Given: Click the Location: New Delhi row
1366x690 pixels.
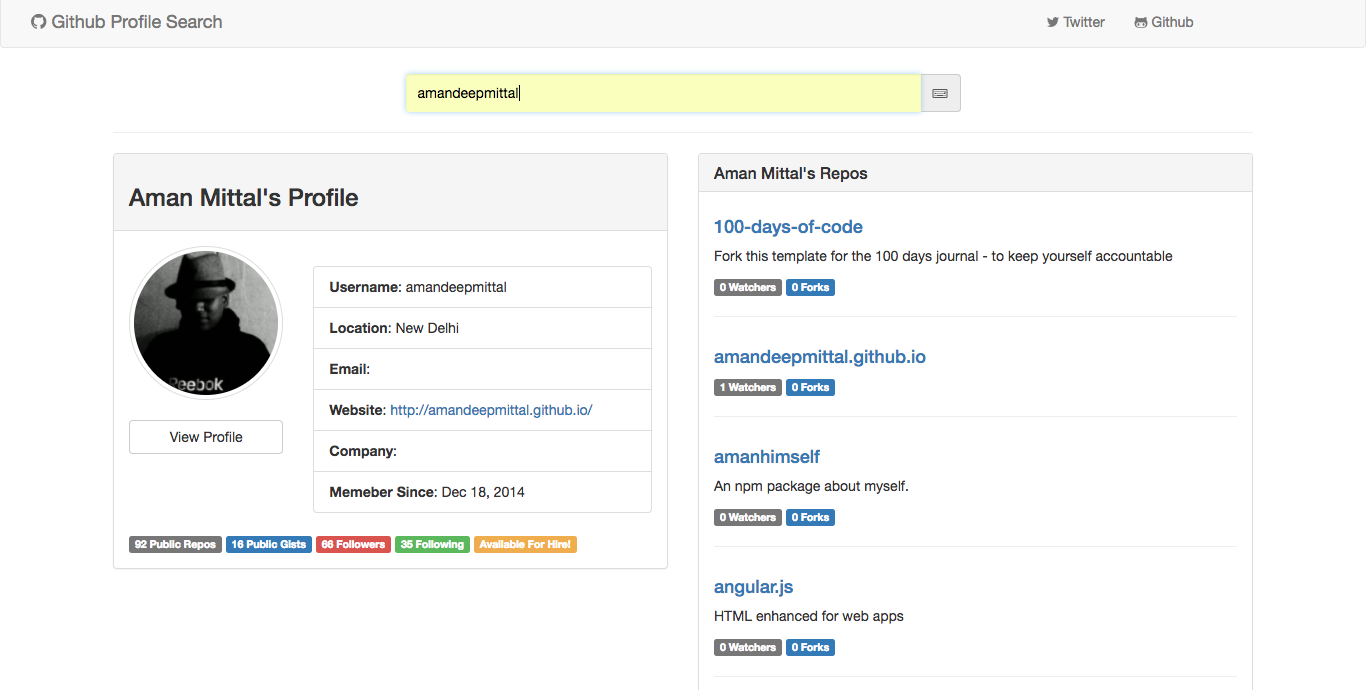Looking at the screenshot, I should click(482, 328).
